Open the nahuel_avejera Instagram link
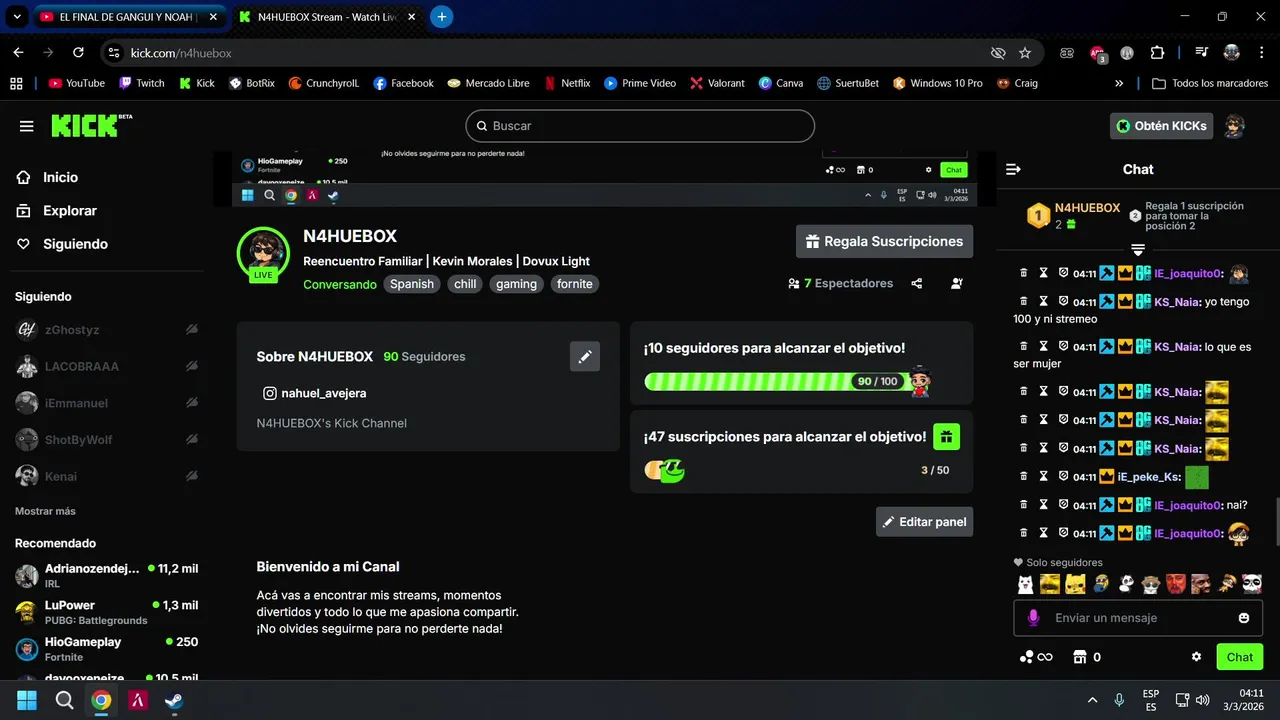The width and height of the screenshot is (1280, 720). (x=314, y=393)
